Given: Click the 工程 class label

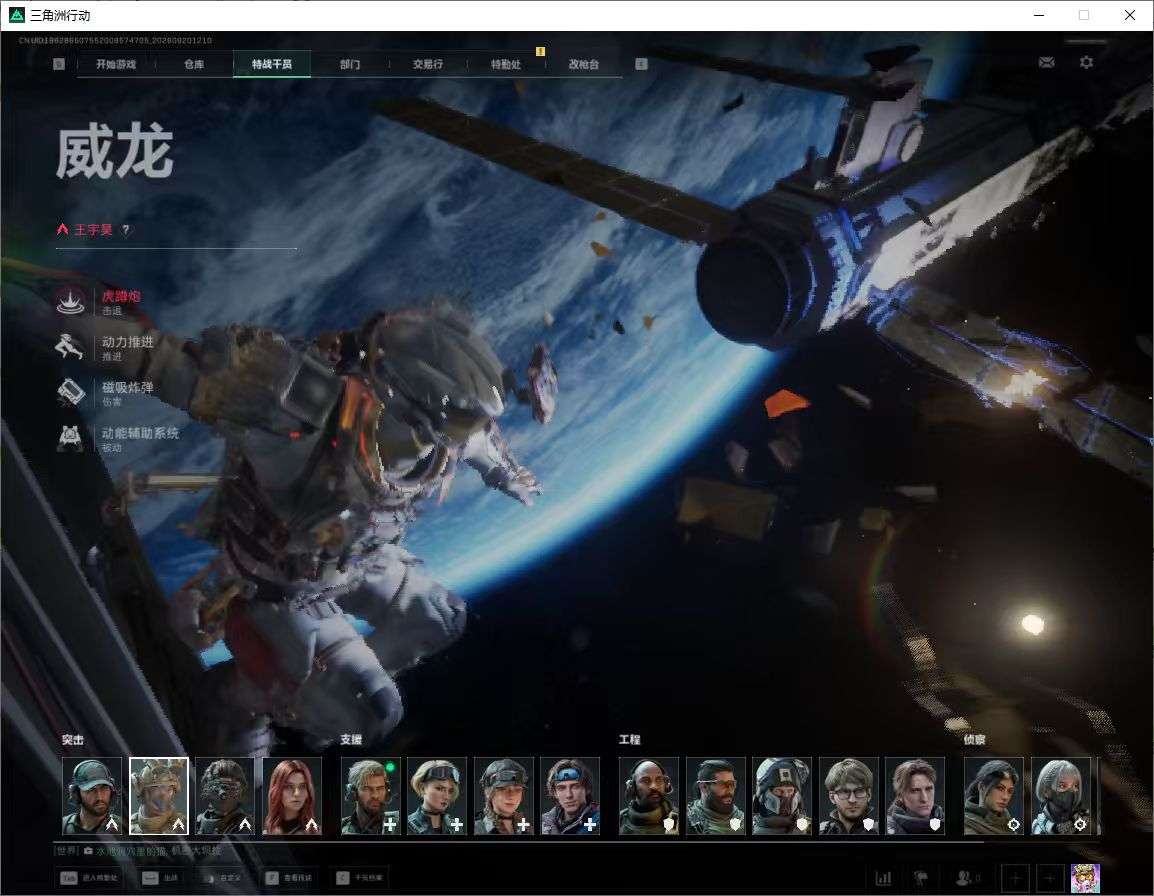Looking at the screenshot, I should [x=629, y=739].
